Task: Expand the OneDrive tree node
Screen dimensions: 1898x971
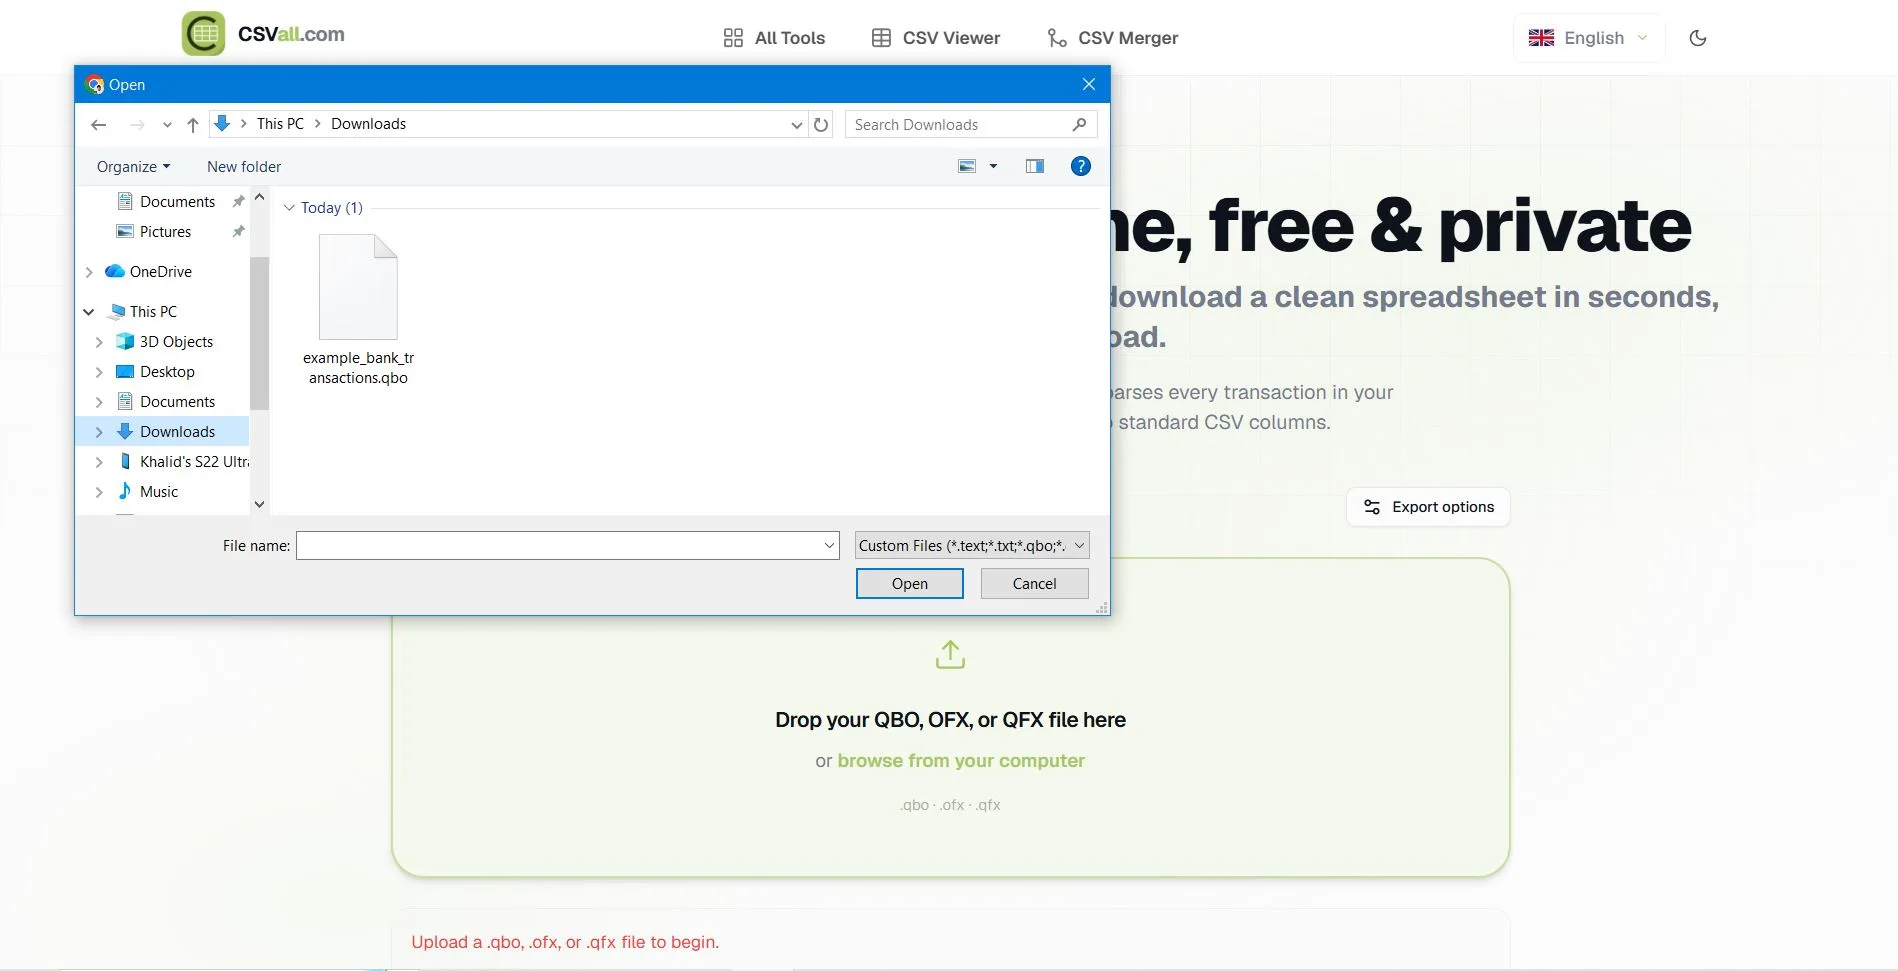Action: (x=89, y=272)
